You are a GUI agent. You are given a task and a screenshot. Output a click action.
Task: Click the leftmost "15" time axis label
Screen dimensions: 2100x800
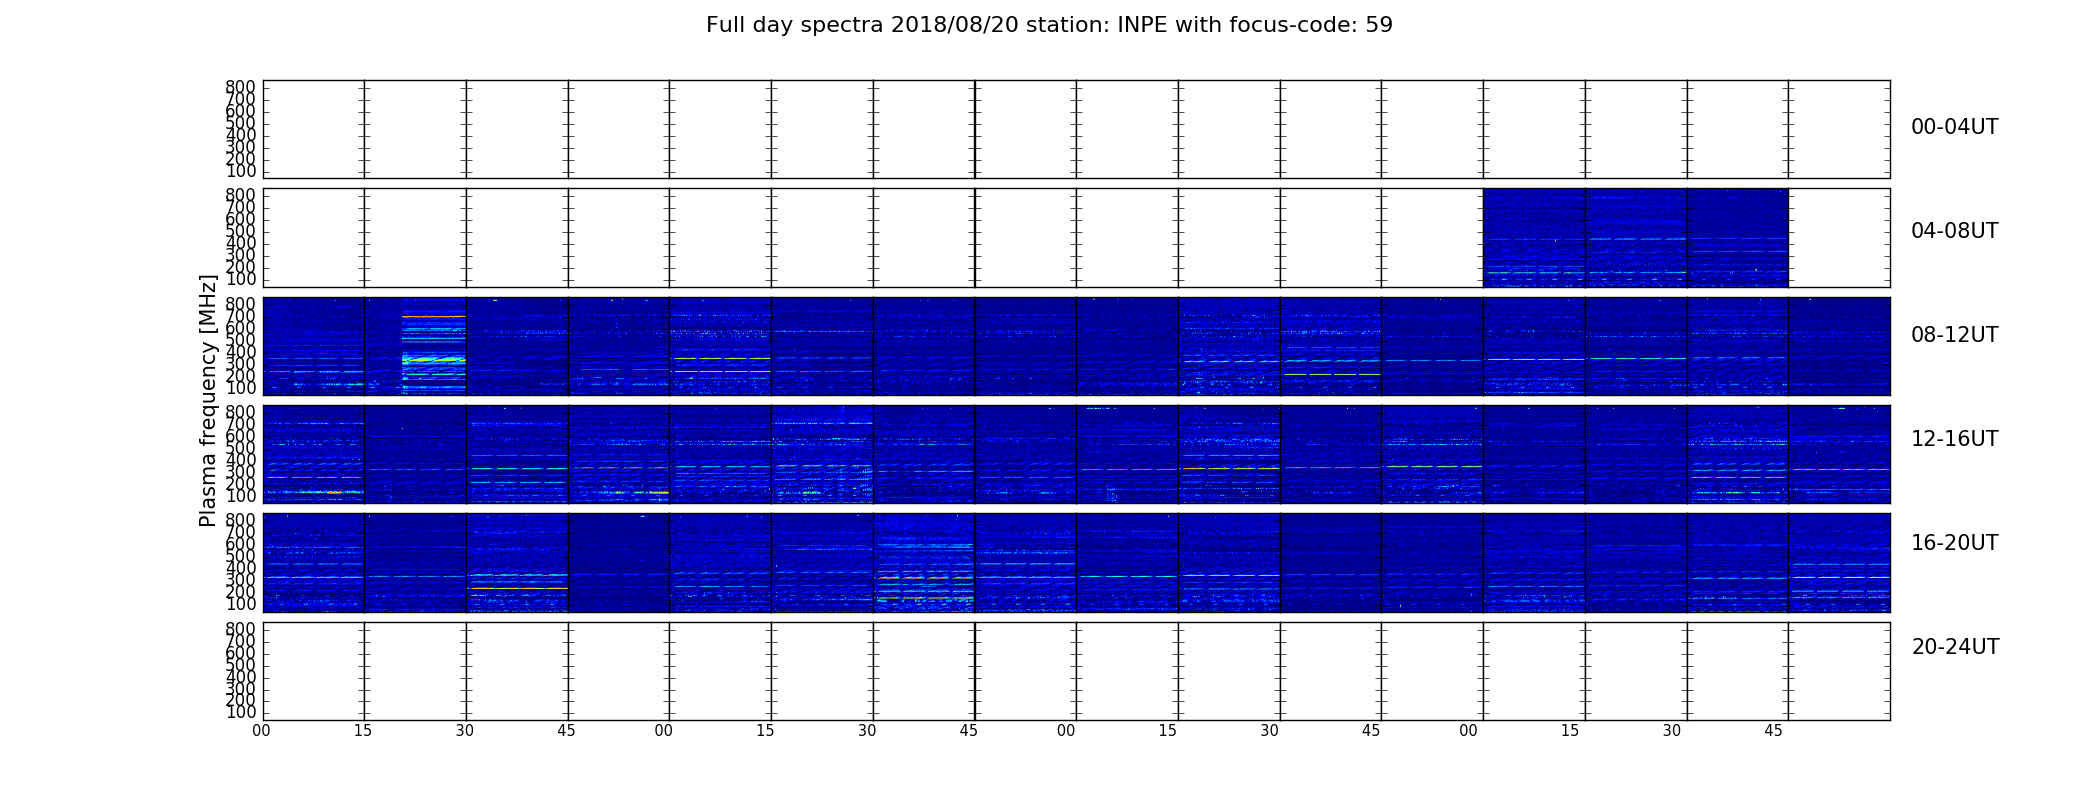pos(363,731)
